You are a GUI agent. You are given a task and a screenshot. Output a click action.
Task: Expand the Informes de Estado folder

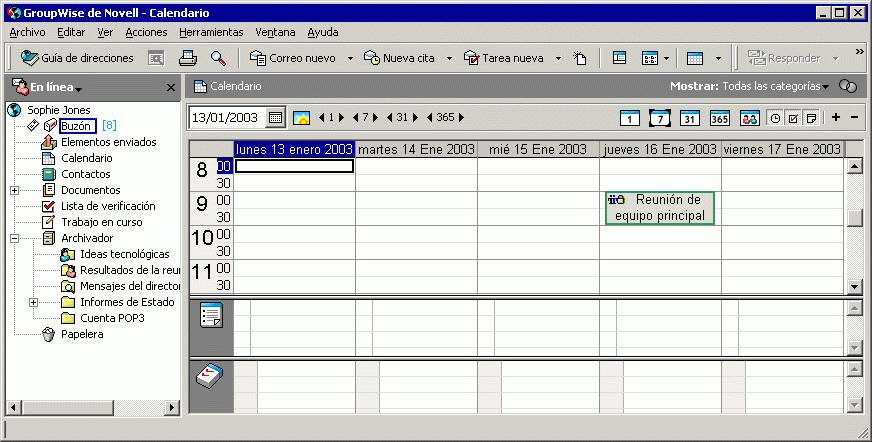(x=33, y=302)
